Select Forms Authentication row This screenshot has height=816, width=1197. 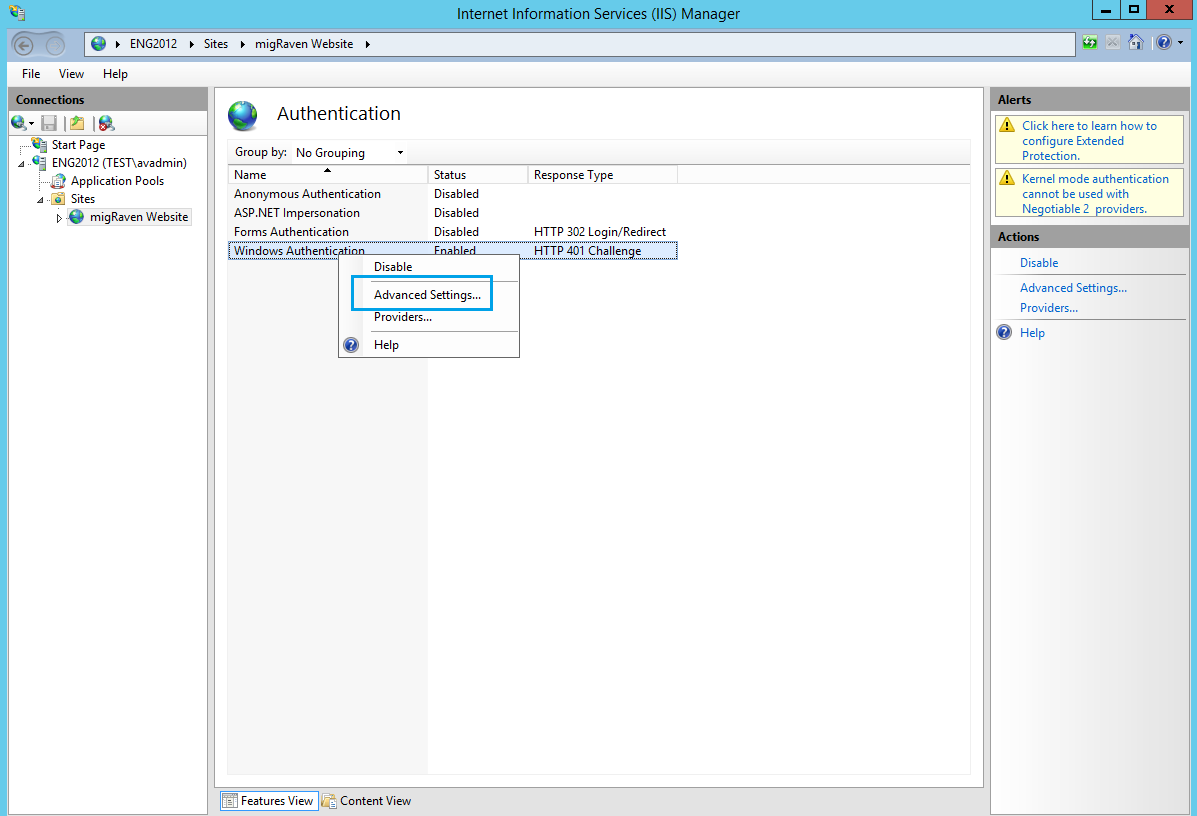pos(453,232)
